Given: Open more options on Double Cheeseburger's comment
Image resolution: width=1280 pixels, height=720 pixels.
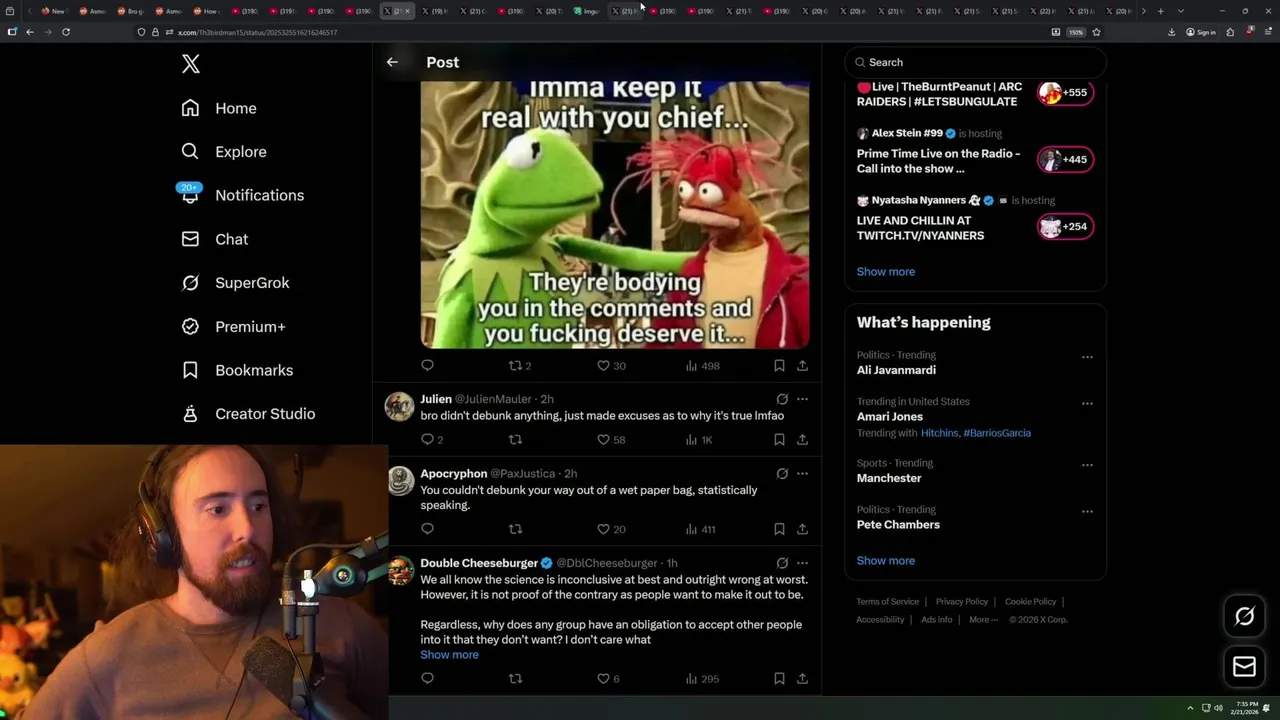Looking at the screenshot, I should 802,563.
